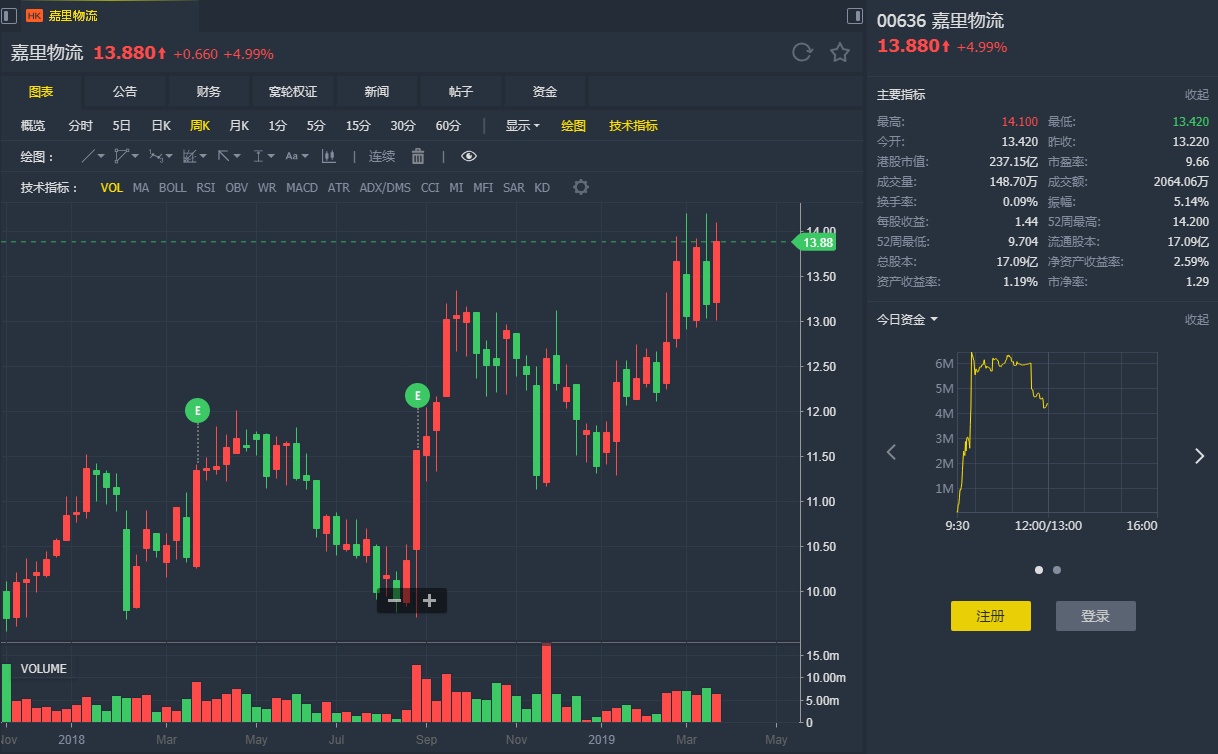This screenshot has width=1218, height=754.
Task: Click the 注册 register button
Action: 991,616
